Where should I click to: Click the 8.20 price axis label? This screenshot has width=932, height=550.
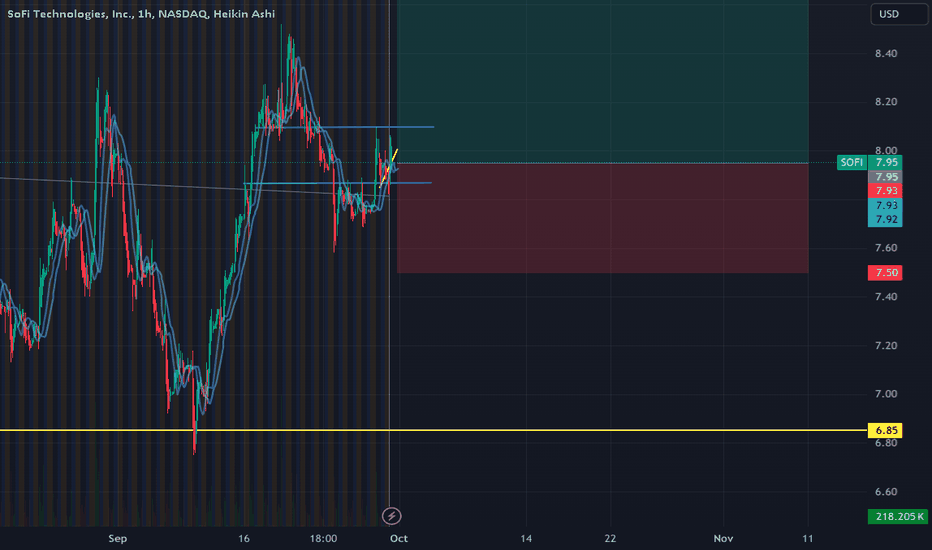(886, 102)
